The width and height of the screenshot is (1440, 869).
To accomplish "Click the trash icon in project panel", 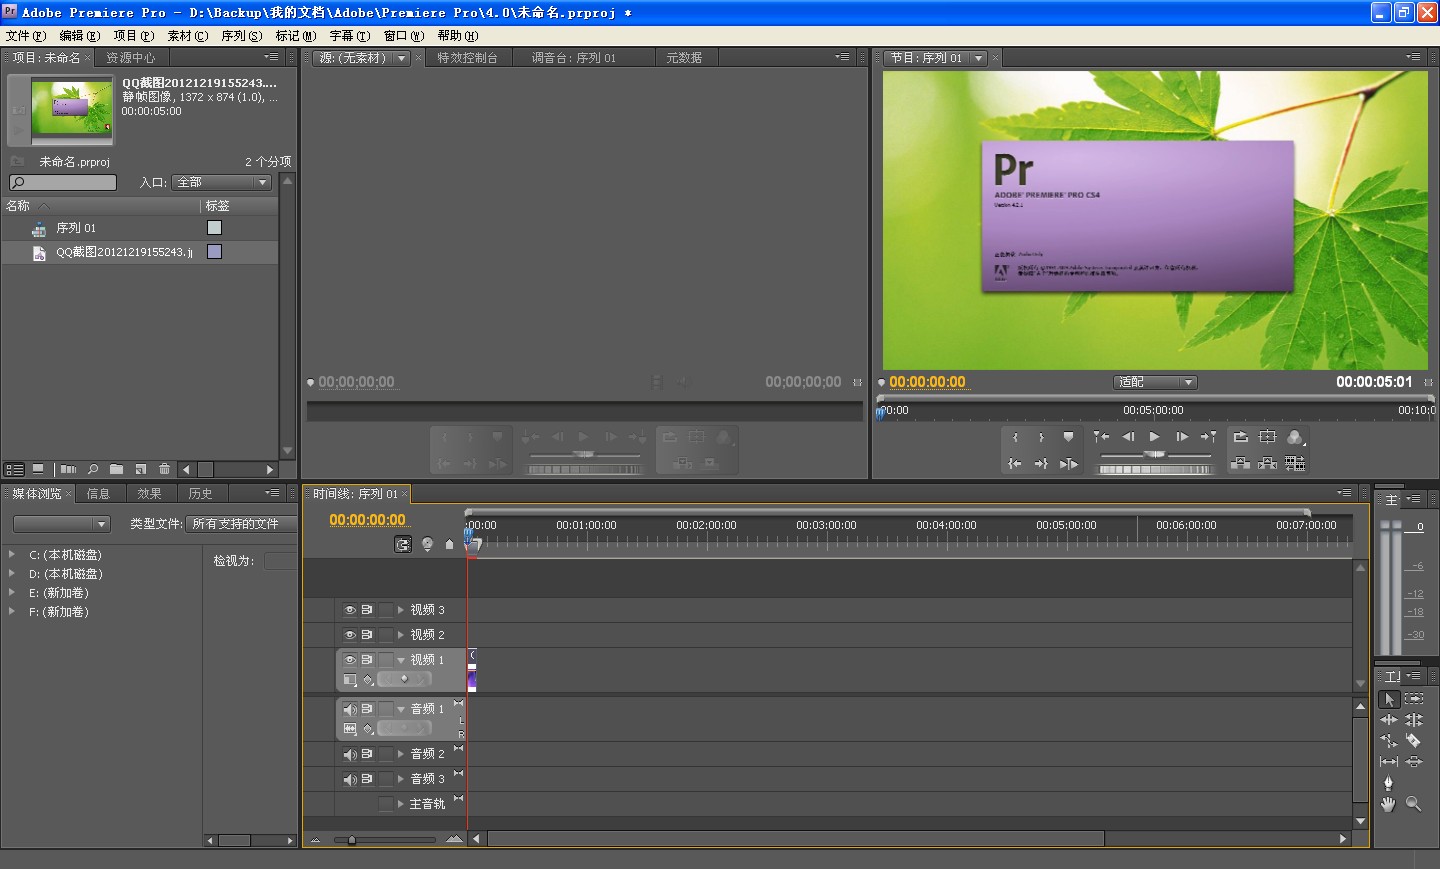I will pyautogui.click(x=164, y=469).
